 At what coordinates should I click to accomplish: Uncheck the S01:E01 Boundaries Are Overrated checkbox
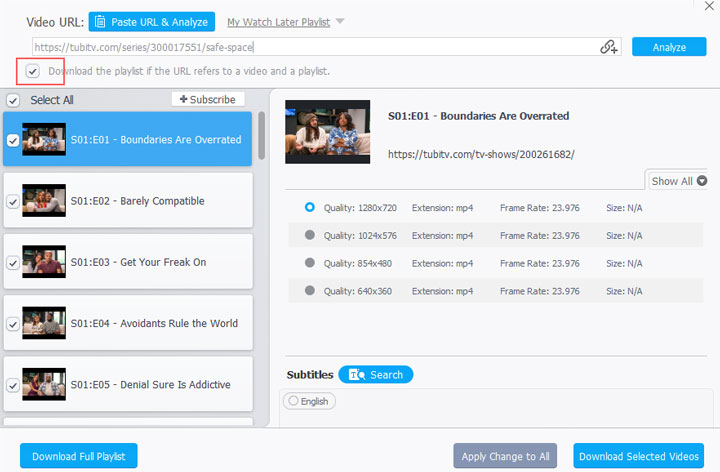(13, 140)
